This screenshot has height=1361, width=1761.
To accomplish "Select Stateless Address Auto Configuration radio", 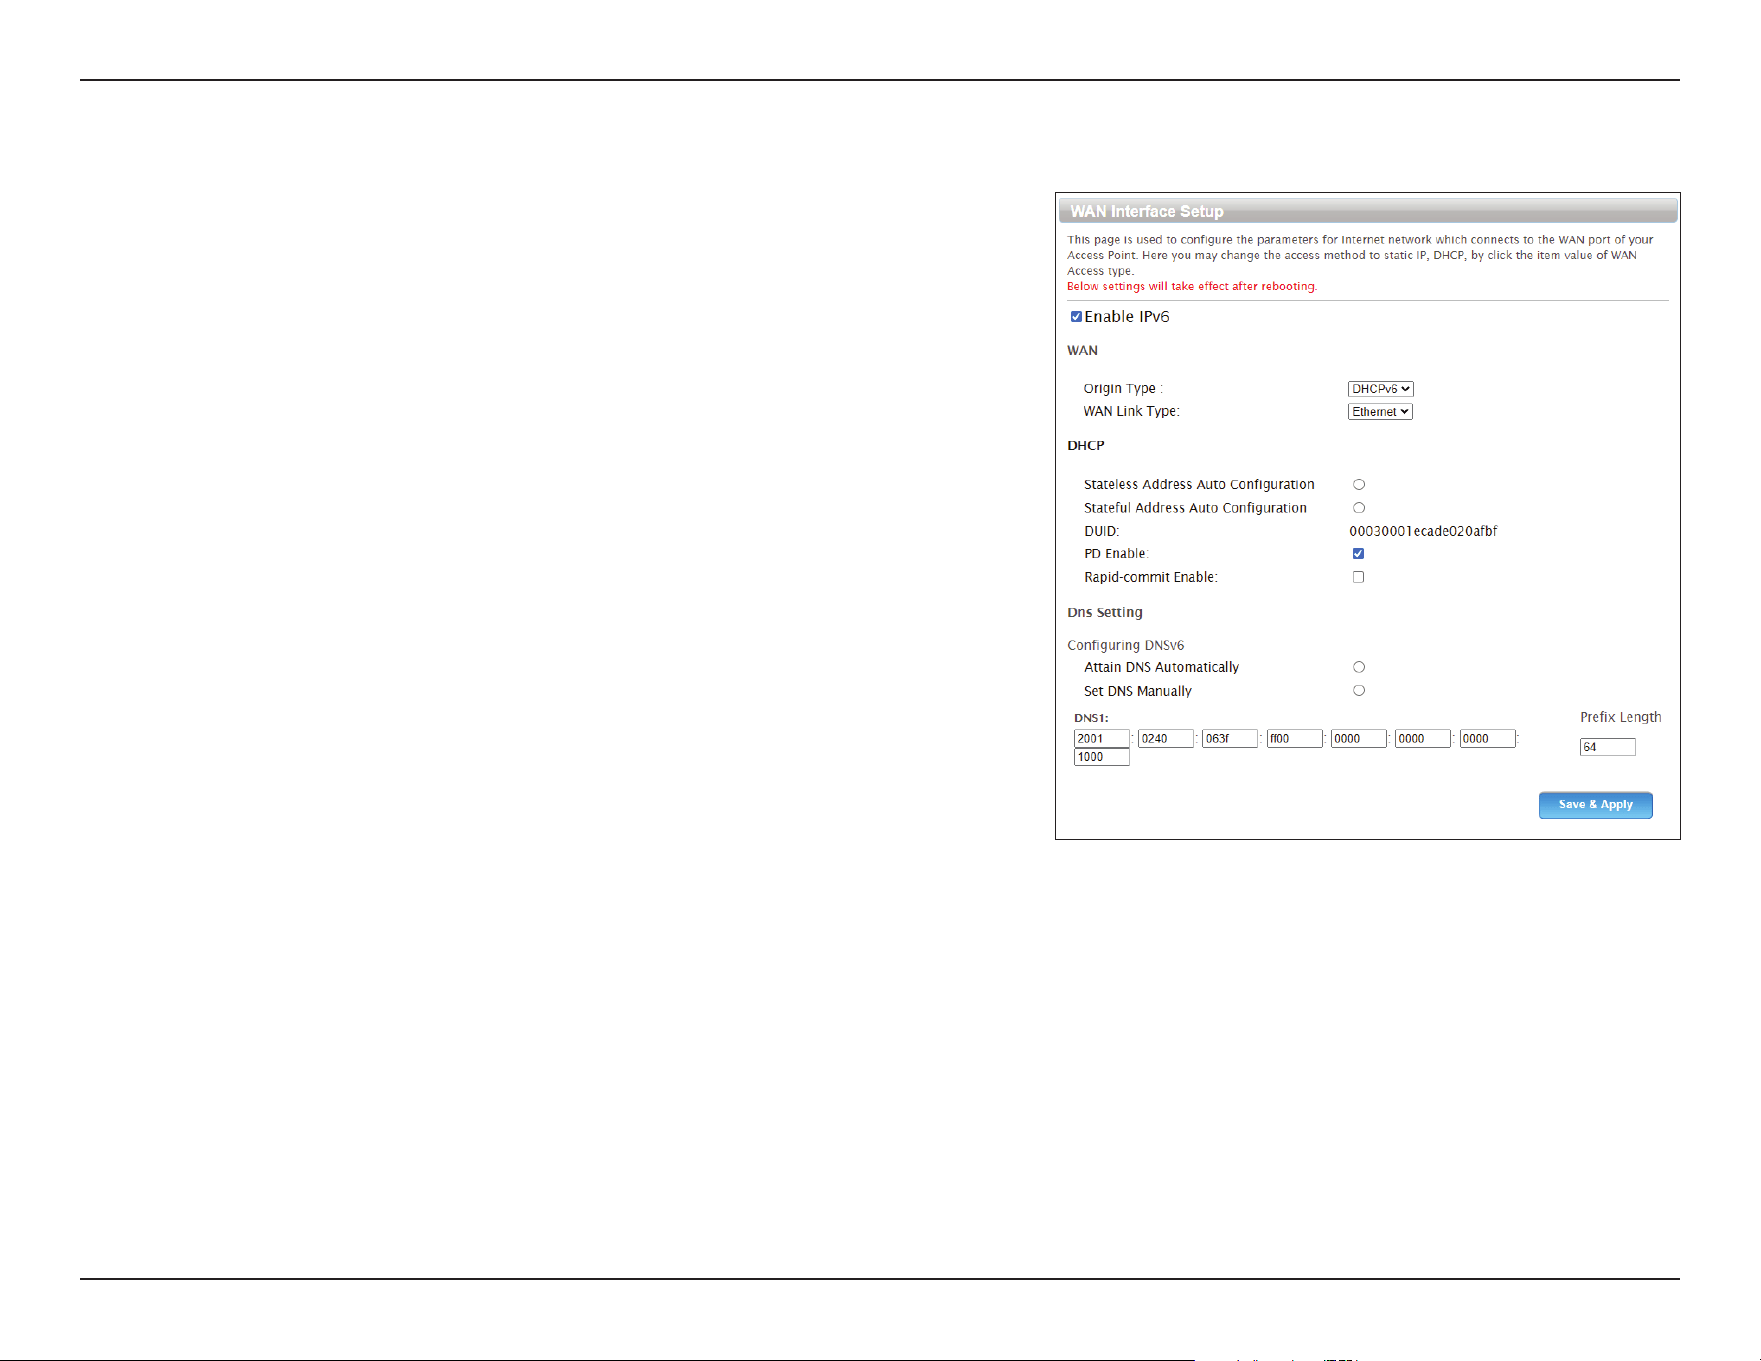I will 1359,485.
